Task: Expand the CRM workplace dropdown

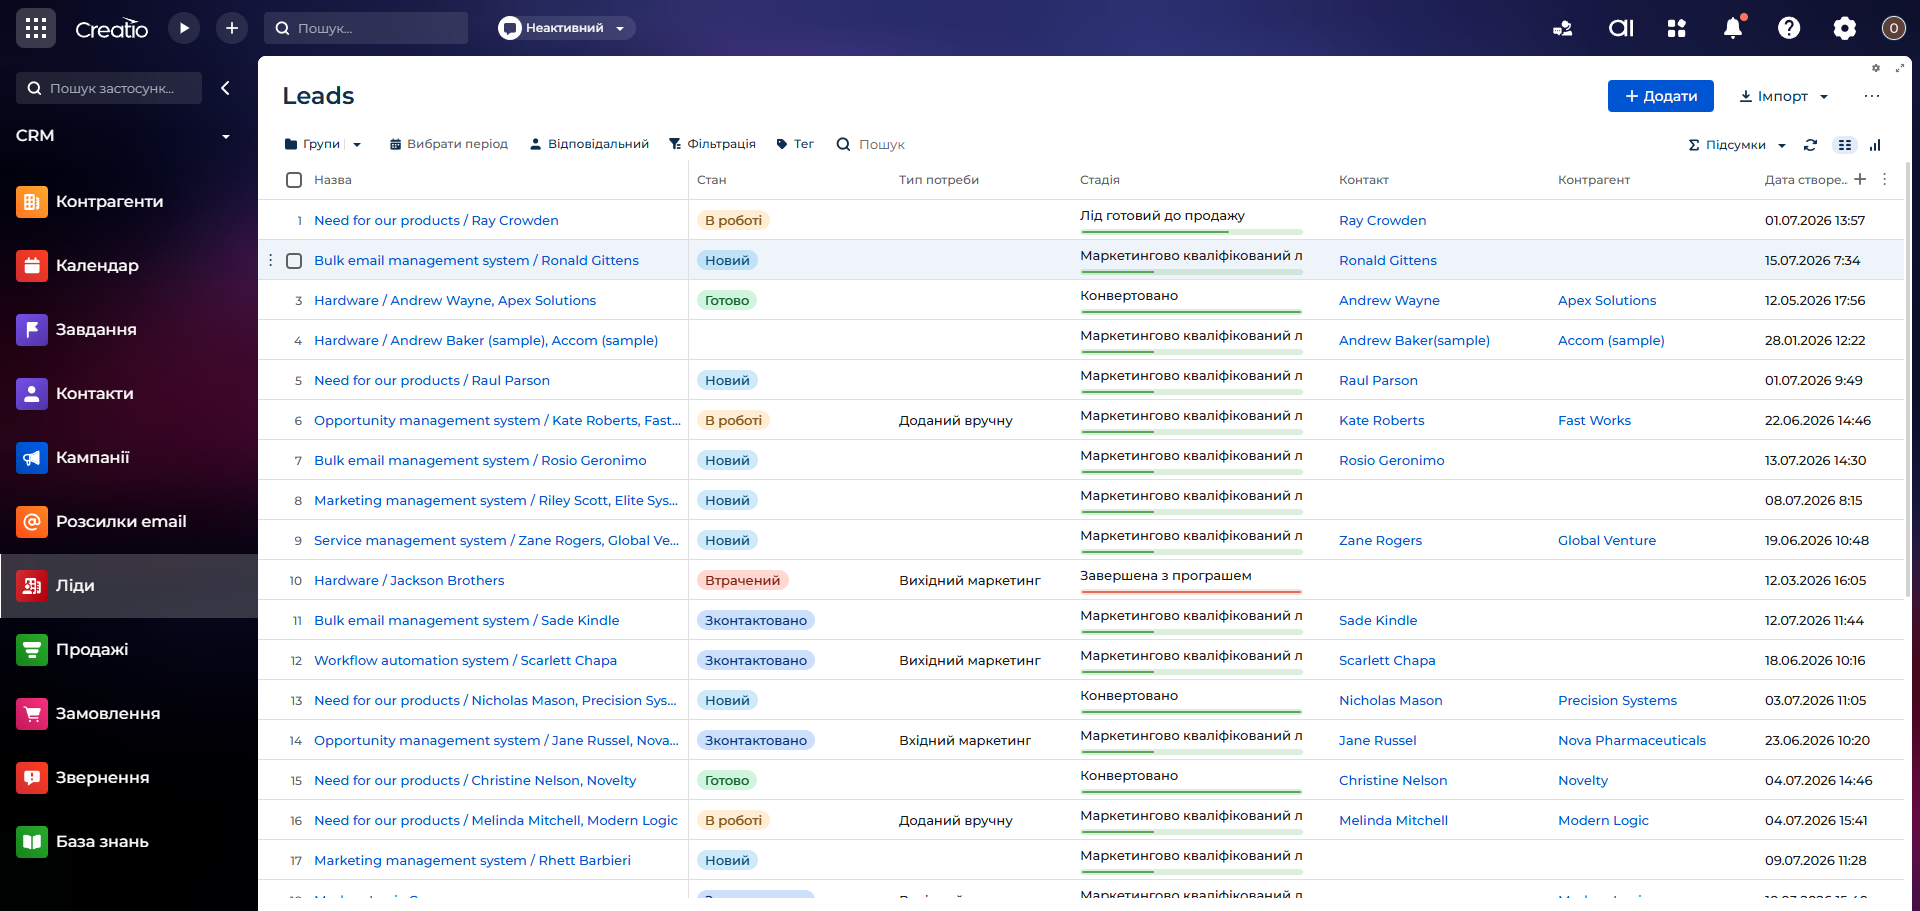Action: pos(226,136)
